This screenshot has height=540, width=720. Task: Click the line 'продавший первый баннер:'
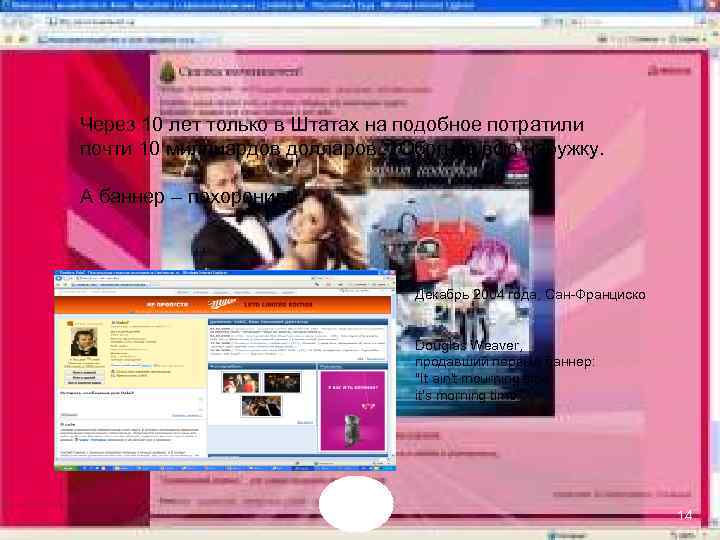pyautogui.click(x=504, y=362)
